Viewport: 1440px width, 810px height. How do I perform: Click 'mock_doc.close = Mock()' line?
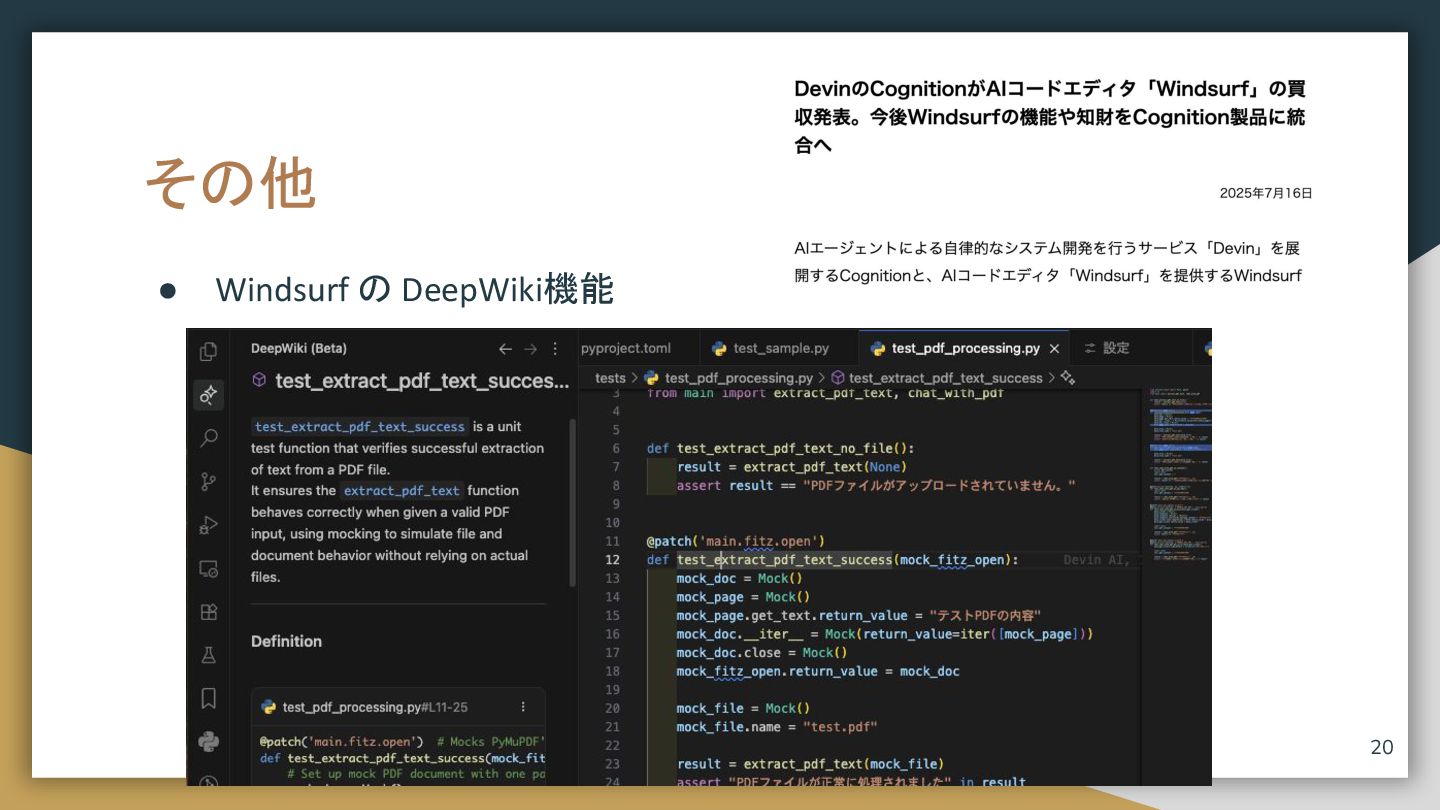pyautogui.click(x=762, y=652)
